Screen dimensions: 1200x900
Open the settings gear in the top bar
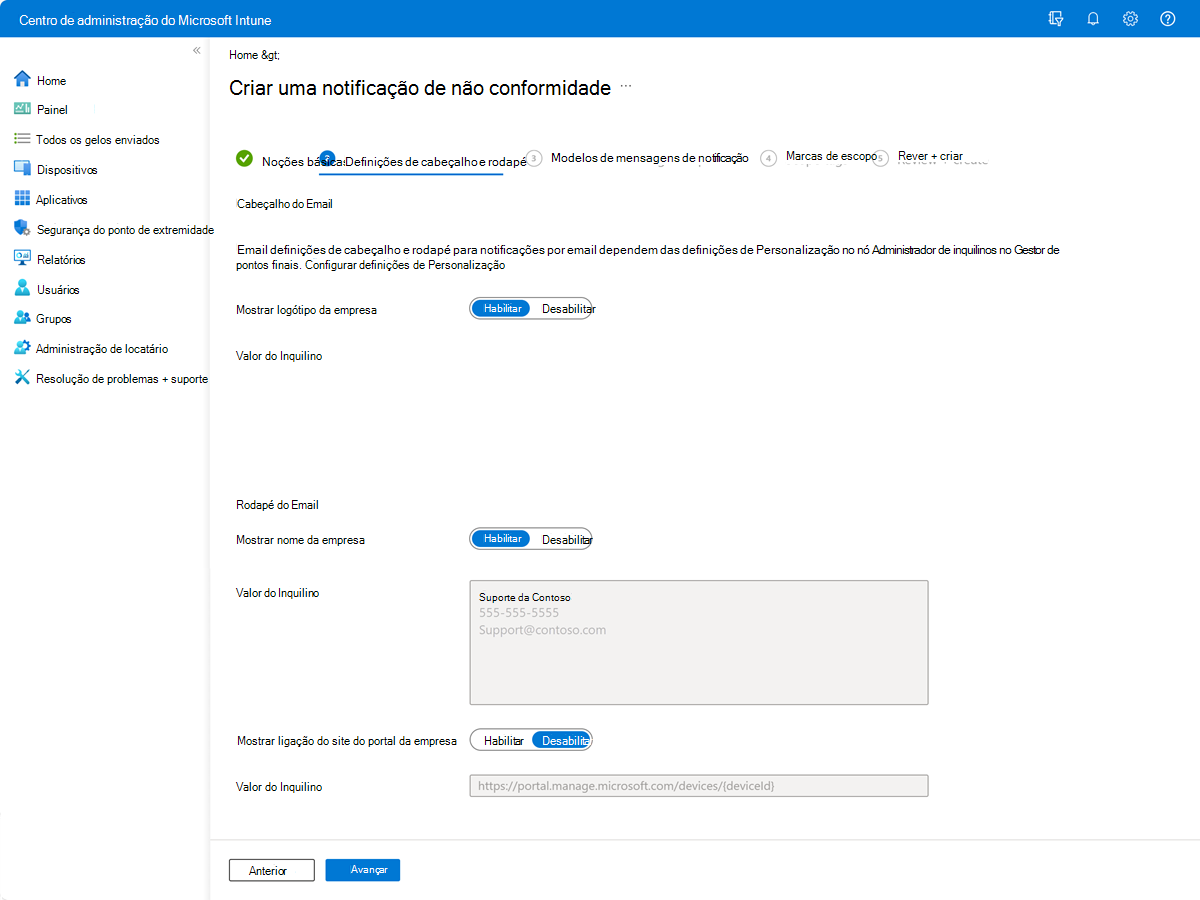1130,18
